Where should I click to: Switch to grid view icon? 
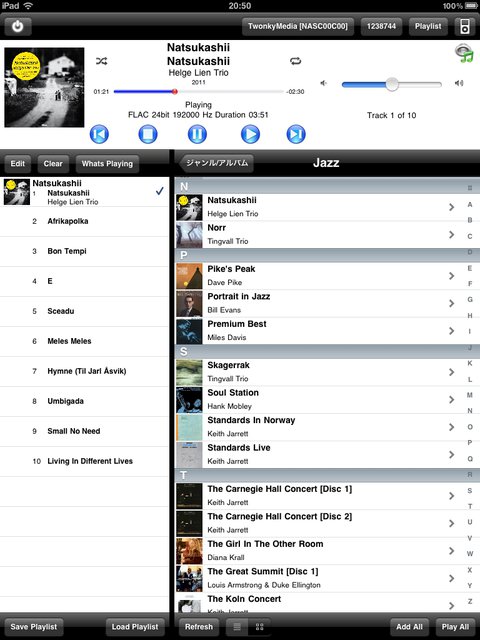260,627
